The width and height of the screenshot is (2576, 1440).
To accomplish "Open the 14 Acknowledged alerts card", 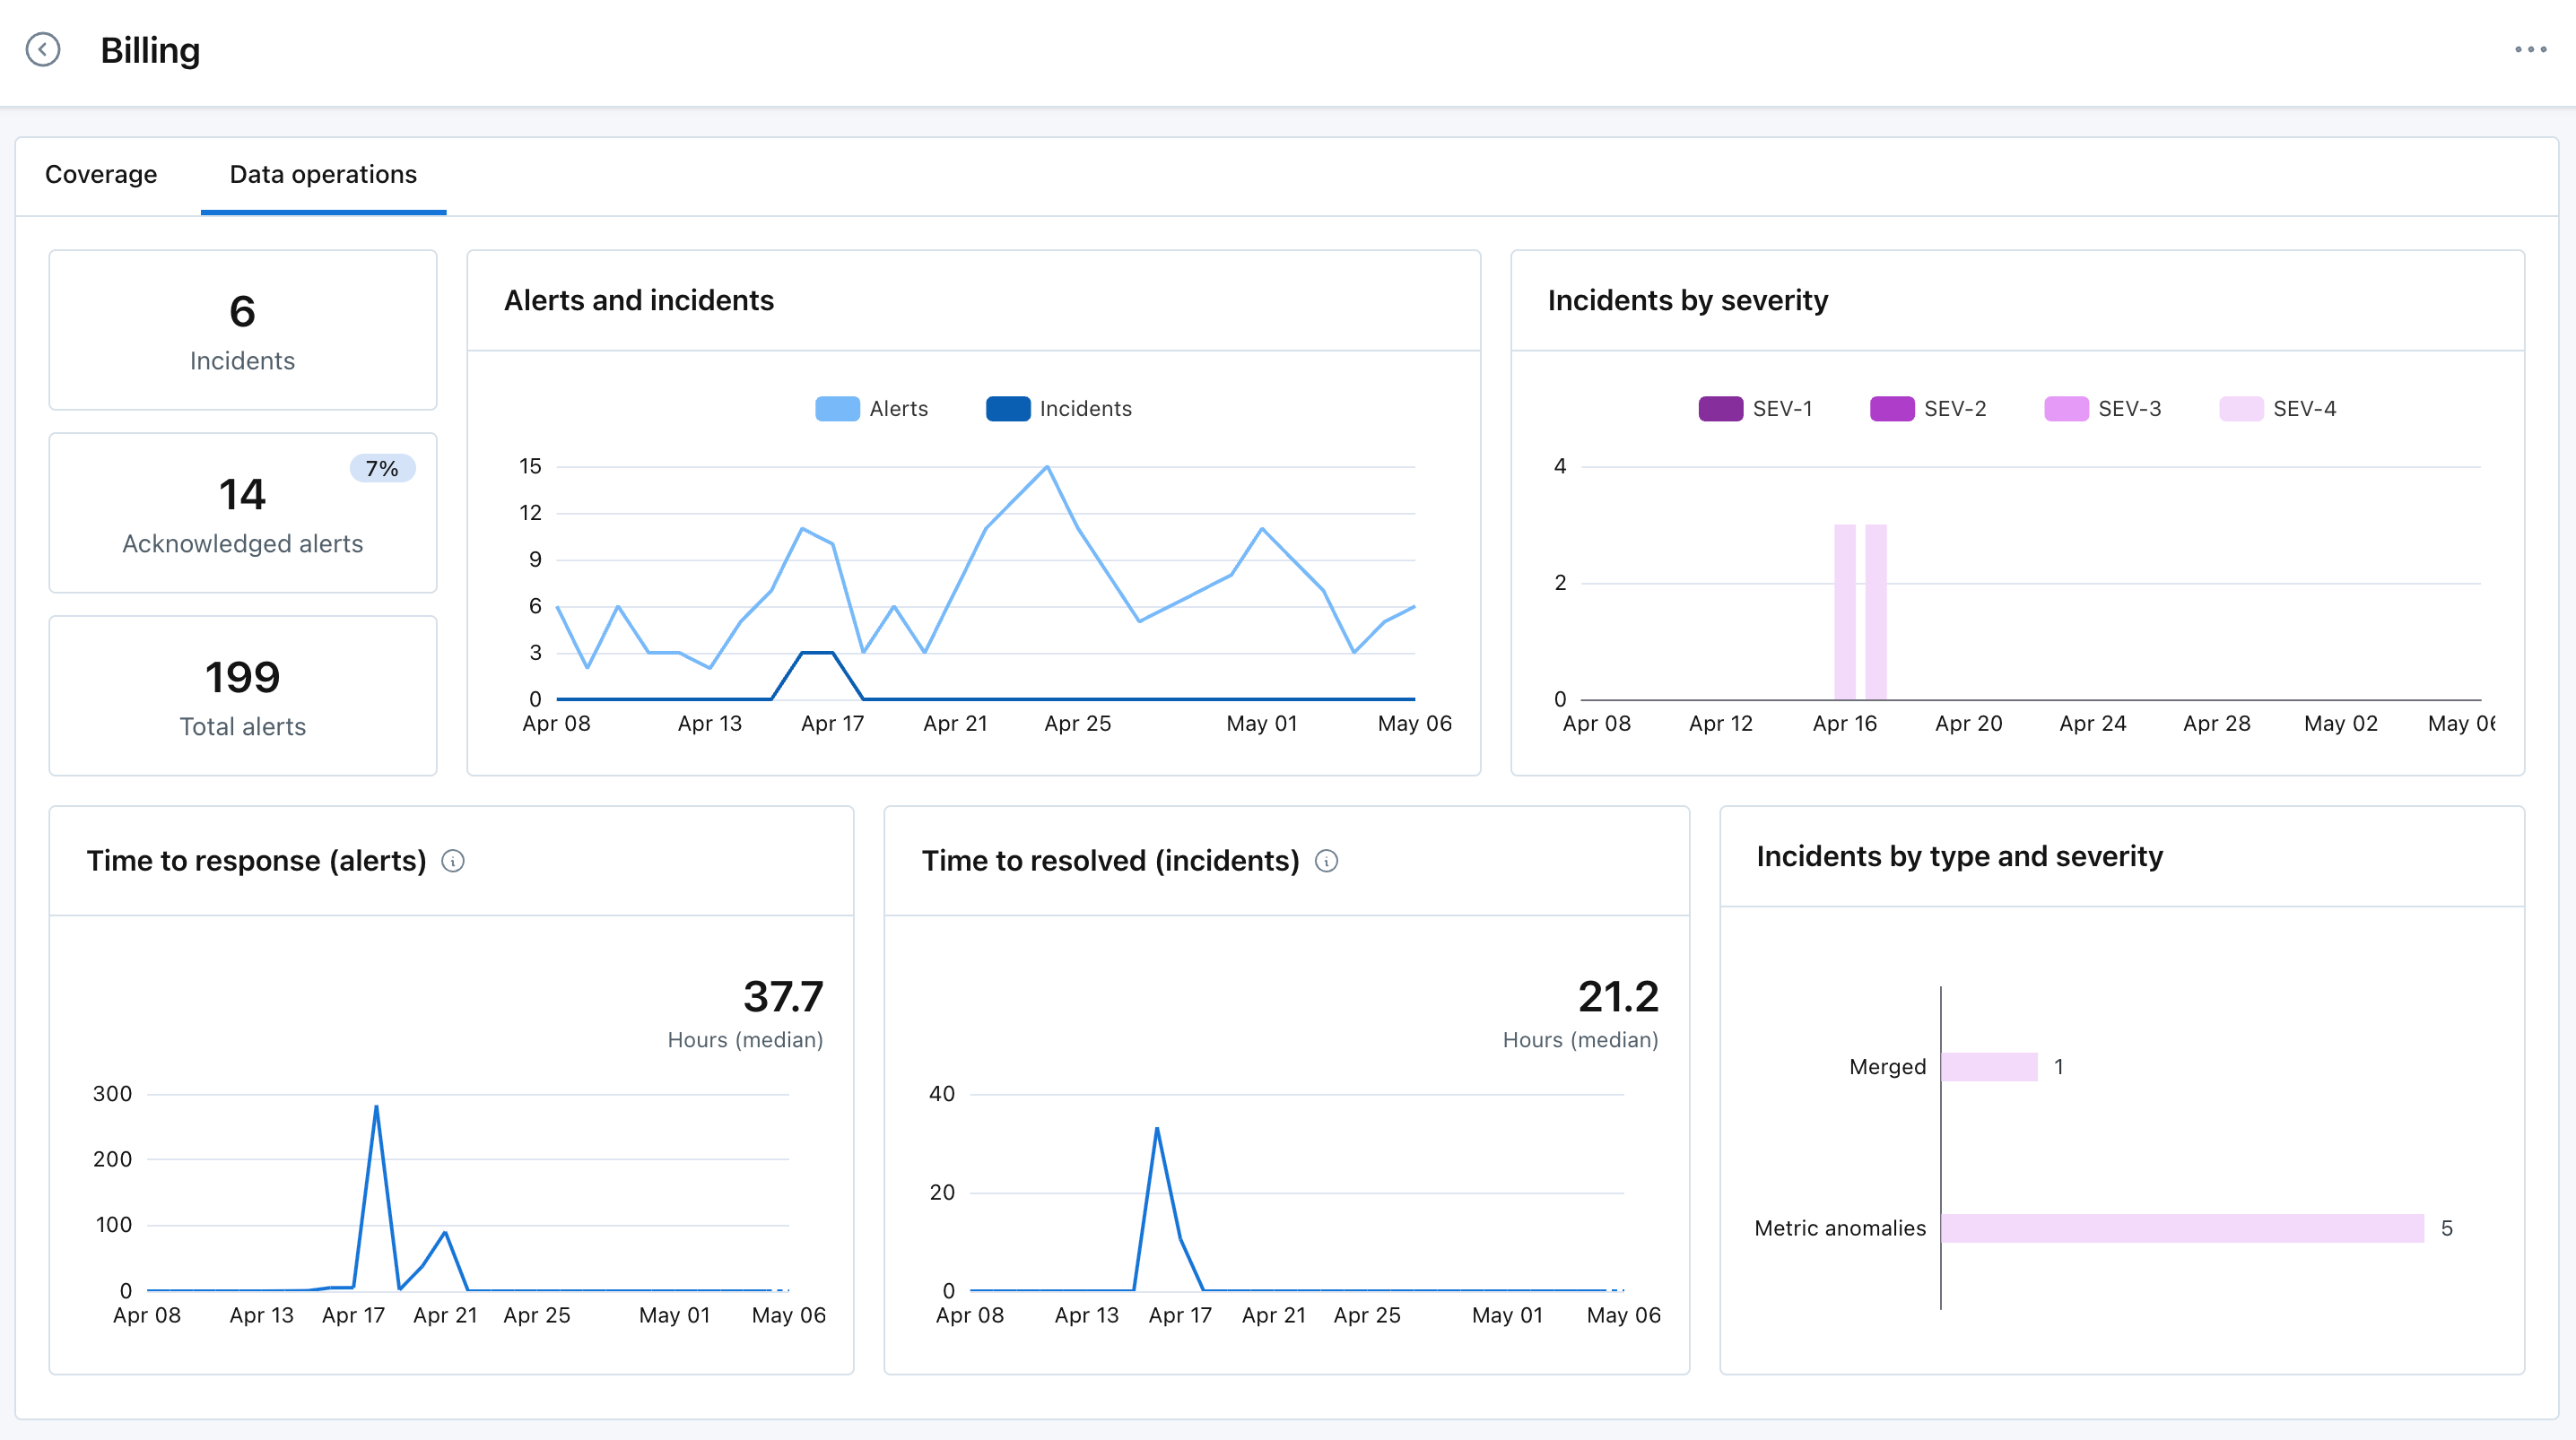I will [243, 513].
